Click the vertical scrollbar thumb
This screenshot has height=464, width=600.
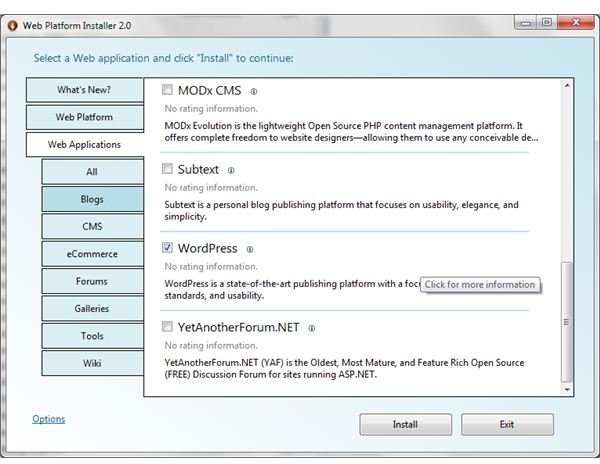(567, 322)
